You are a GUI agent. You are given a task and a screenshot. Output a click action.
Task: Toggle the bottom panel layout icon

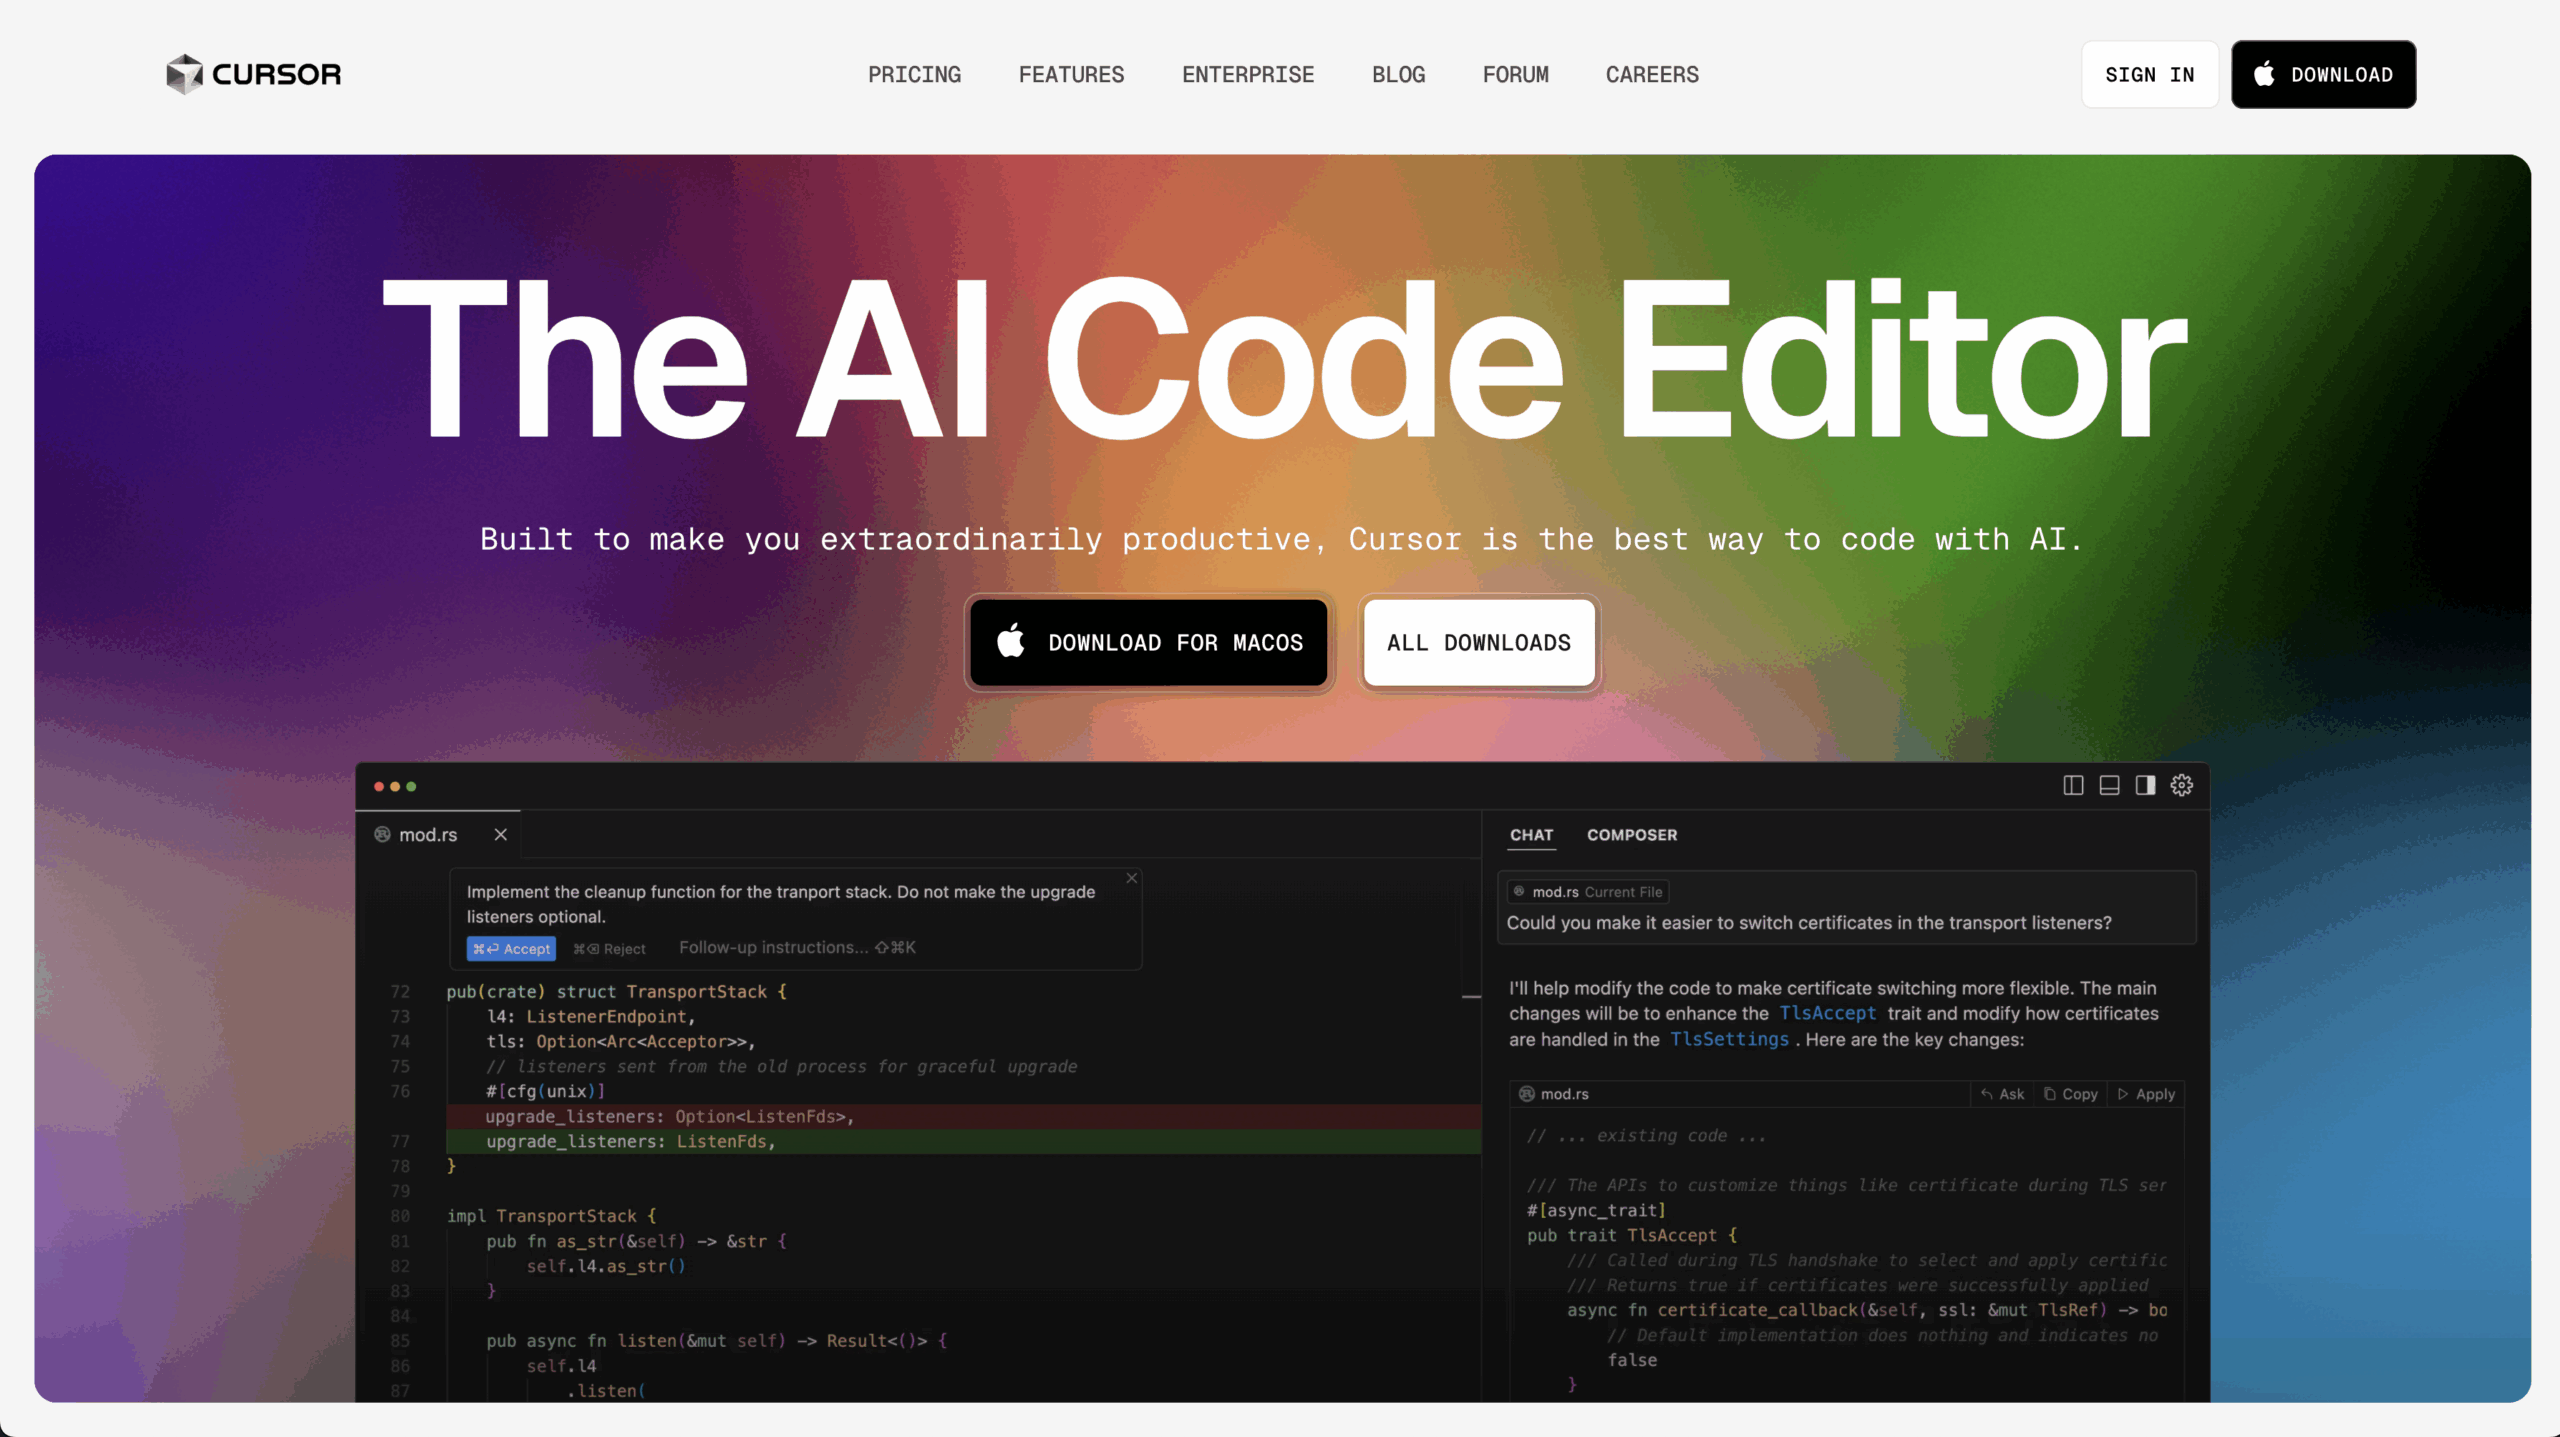pyautogui.click(x=2109, y=786)
